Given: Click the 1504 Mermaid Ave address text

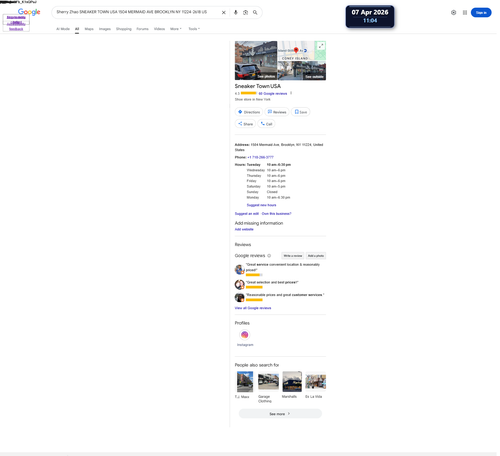Looking at the screenshot, I should (279, 147).
